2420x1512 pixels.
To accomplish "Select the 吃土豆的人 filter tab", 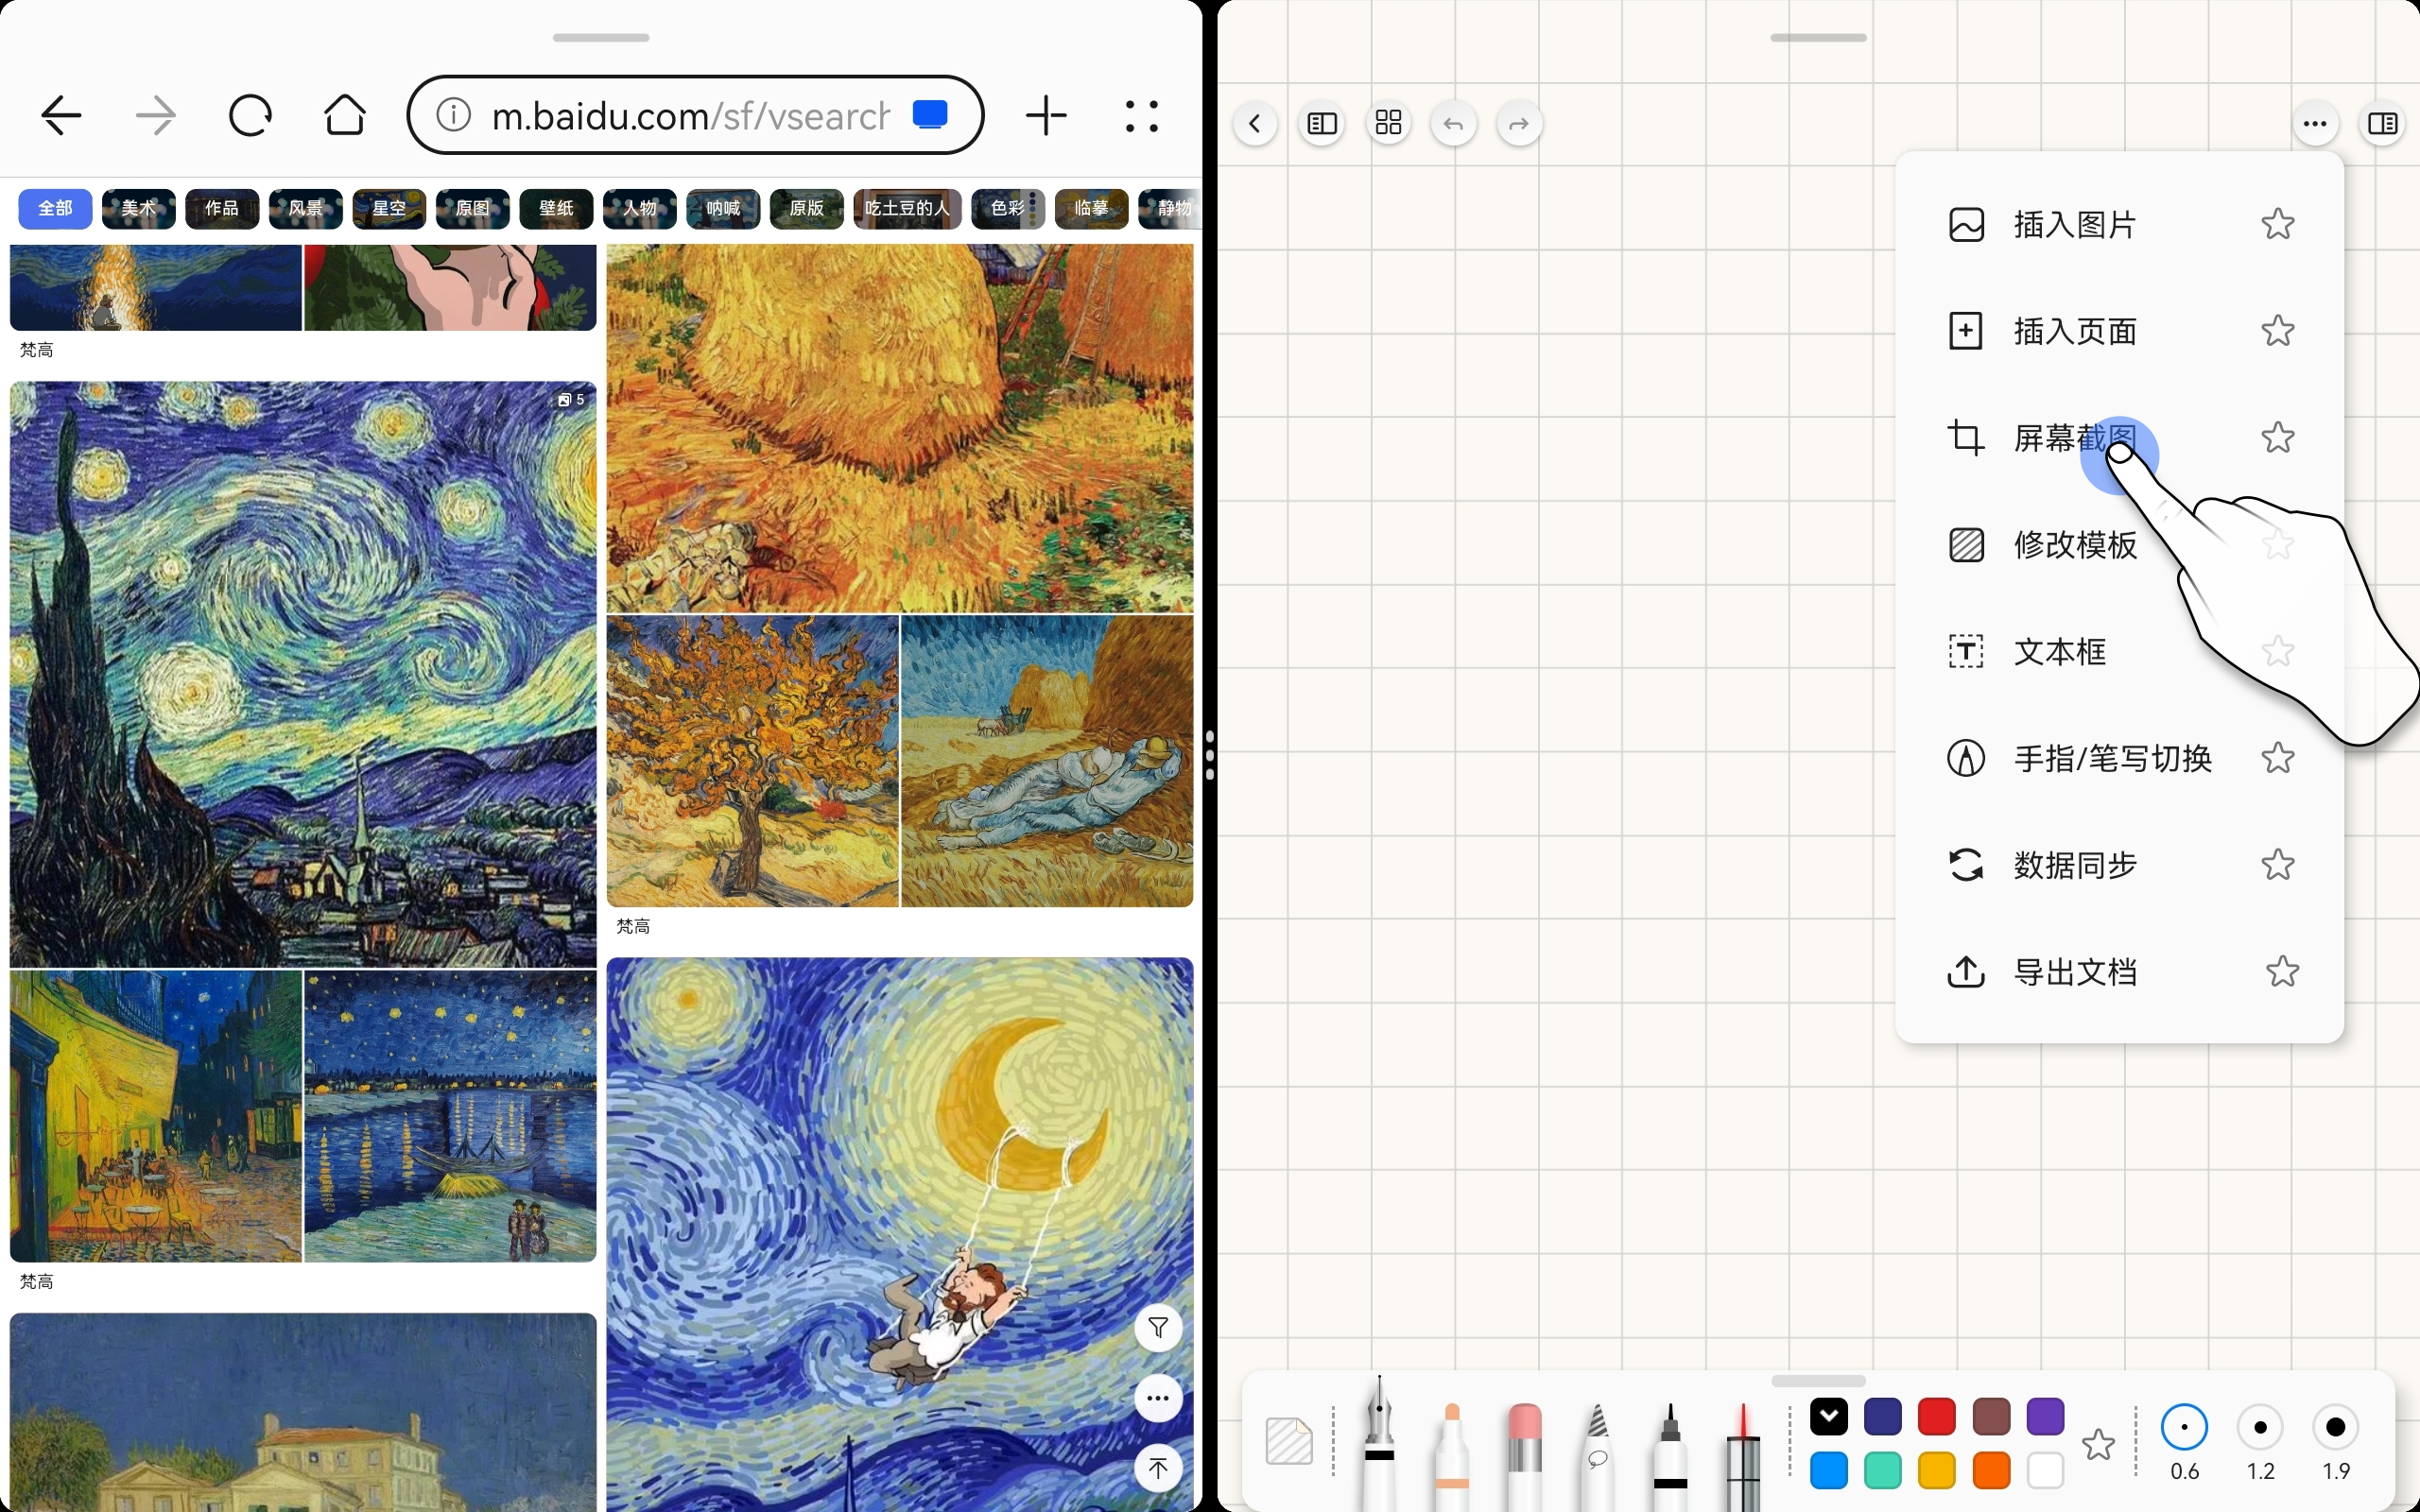I will pos(907,208).
